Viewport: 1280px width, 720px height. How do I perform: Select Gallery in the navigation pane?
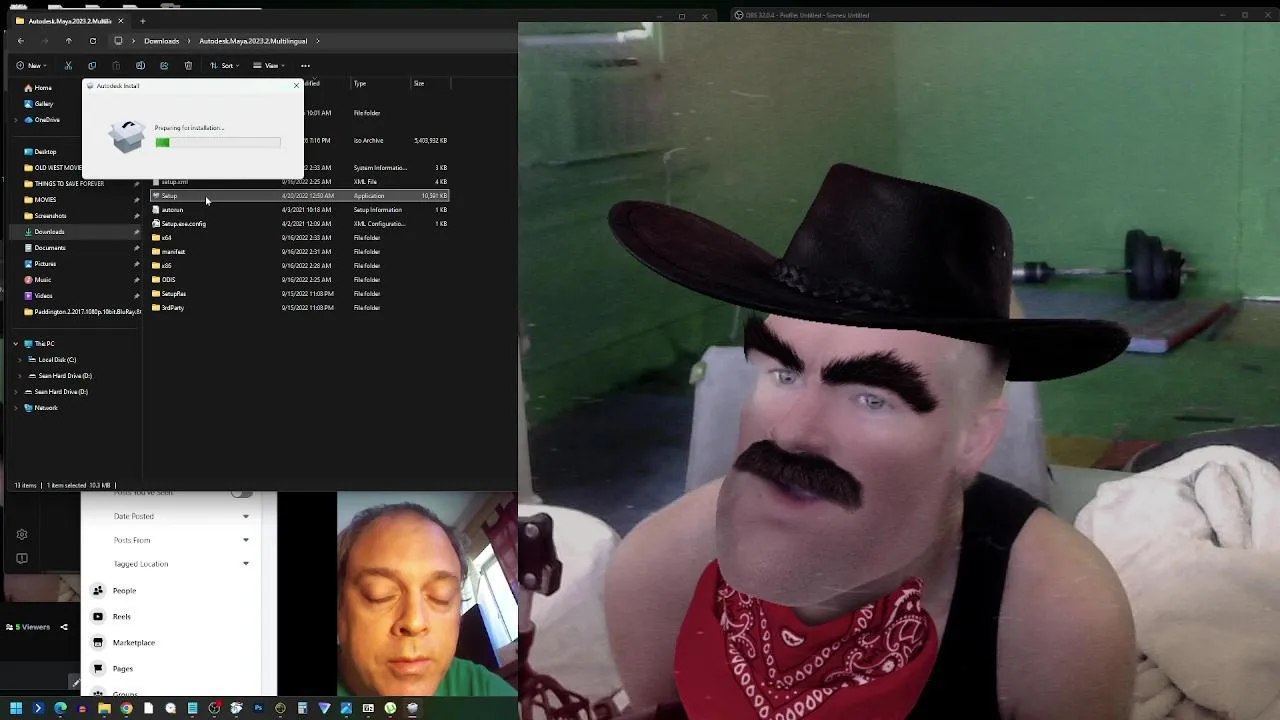click(x=44, y=104)
